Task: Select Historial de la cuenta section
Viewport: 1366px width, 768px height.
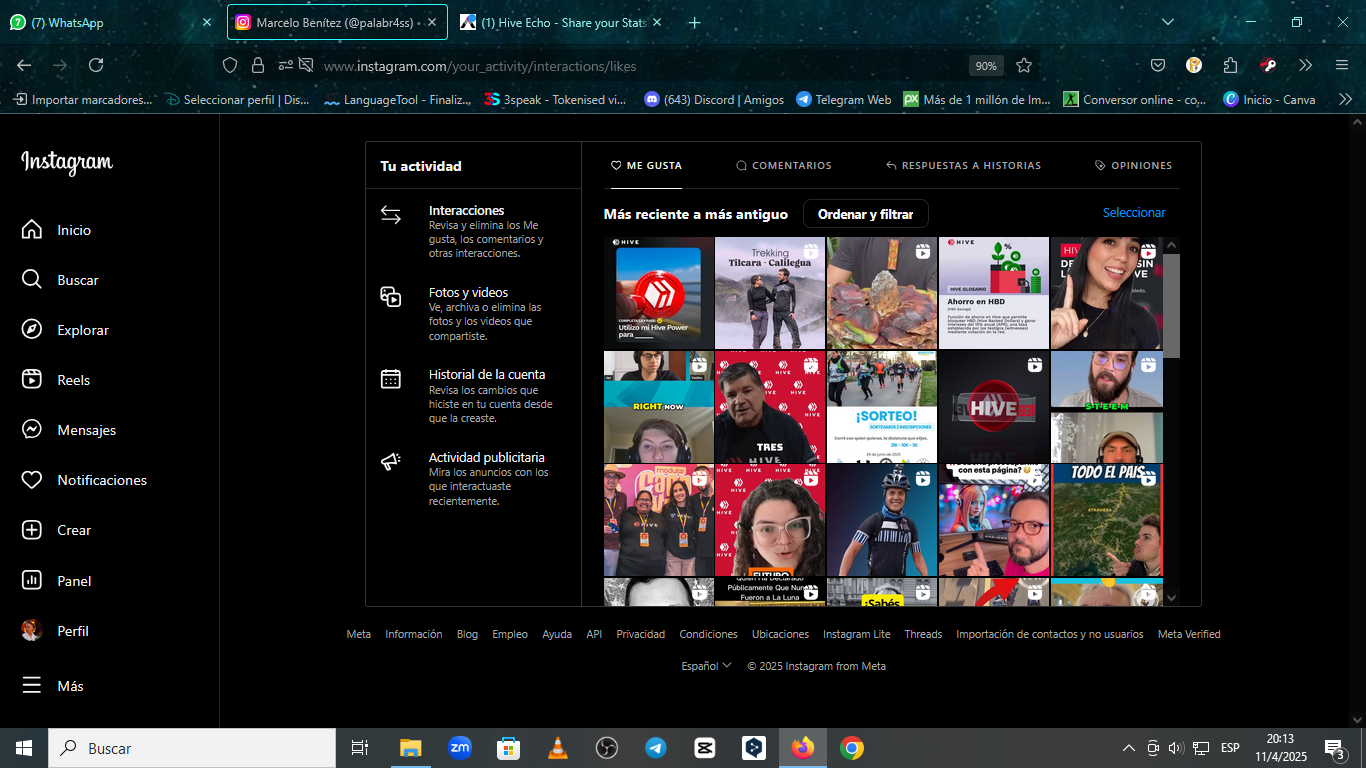Action: click(473, 396)
